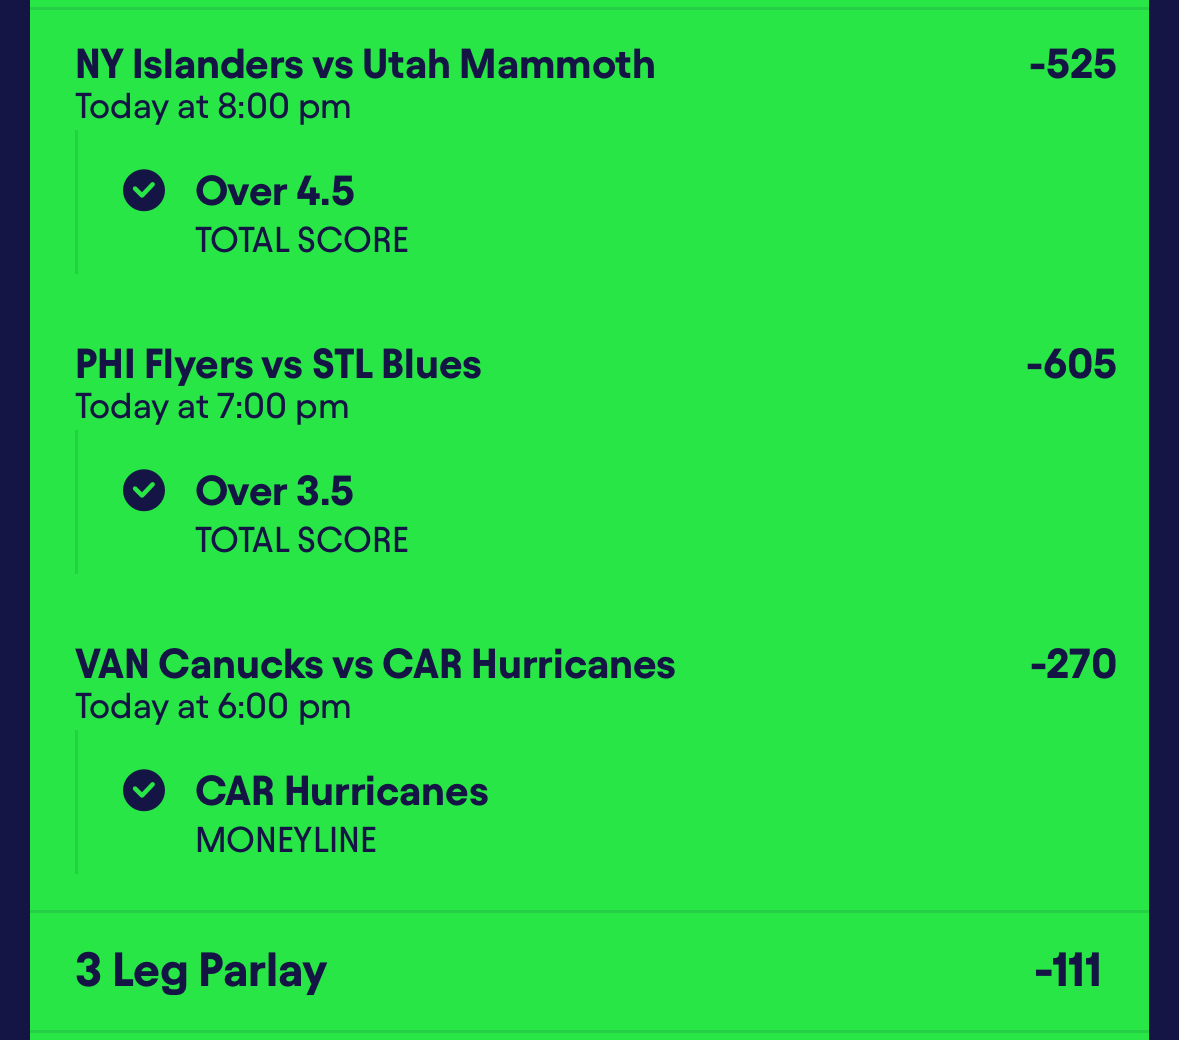Image resolution: width=1179 pixels, height=1040 pixels.
Task: Tap the -270 odds value
Action: tap(1073, 665)
